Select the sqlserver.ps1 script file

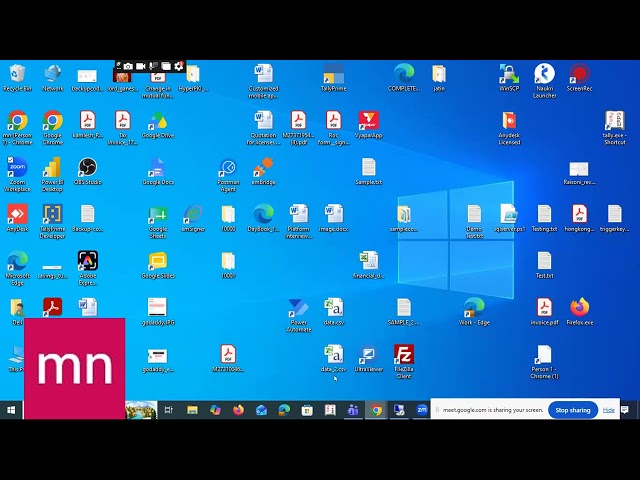coord(509,218)
